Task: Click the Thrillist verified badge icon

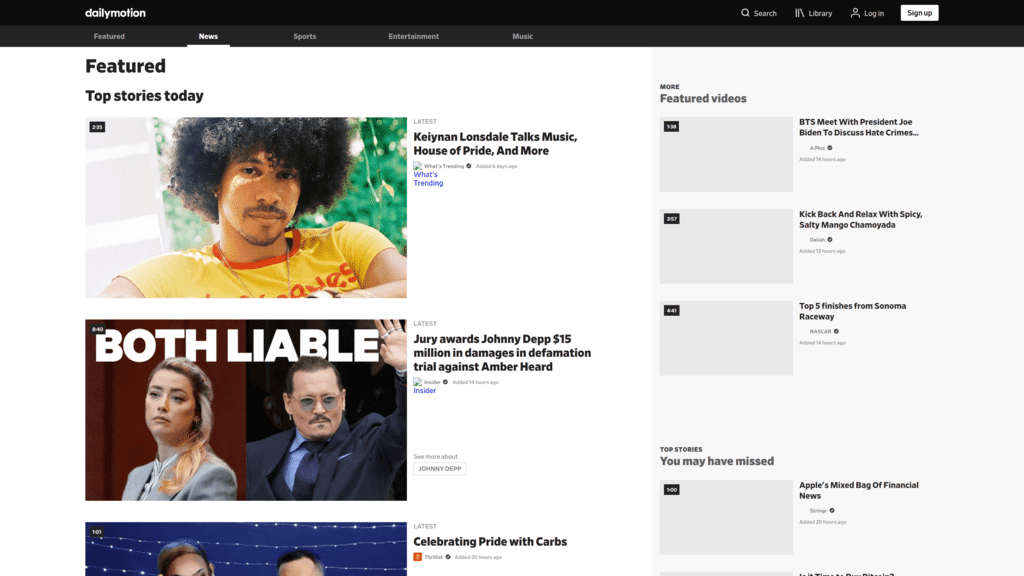Action: point(448,557)
